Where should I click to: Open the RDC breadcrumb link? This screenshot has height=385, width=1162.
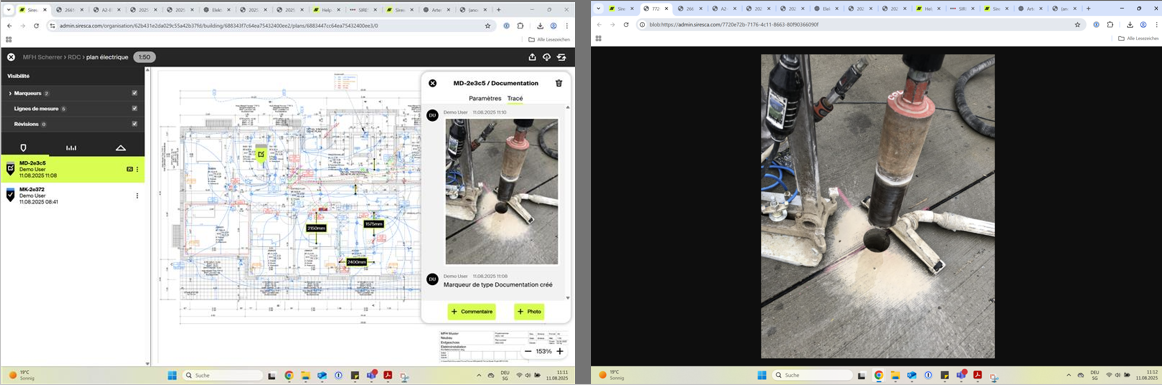pos(74,57)
